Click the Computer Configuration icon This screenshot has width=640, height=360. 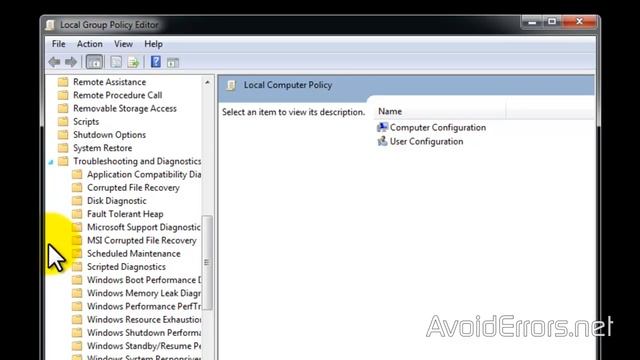tap(382, 127)
